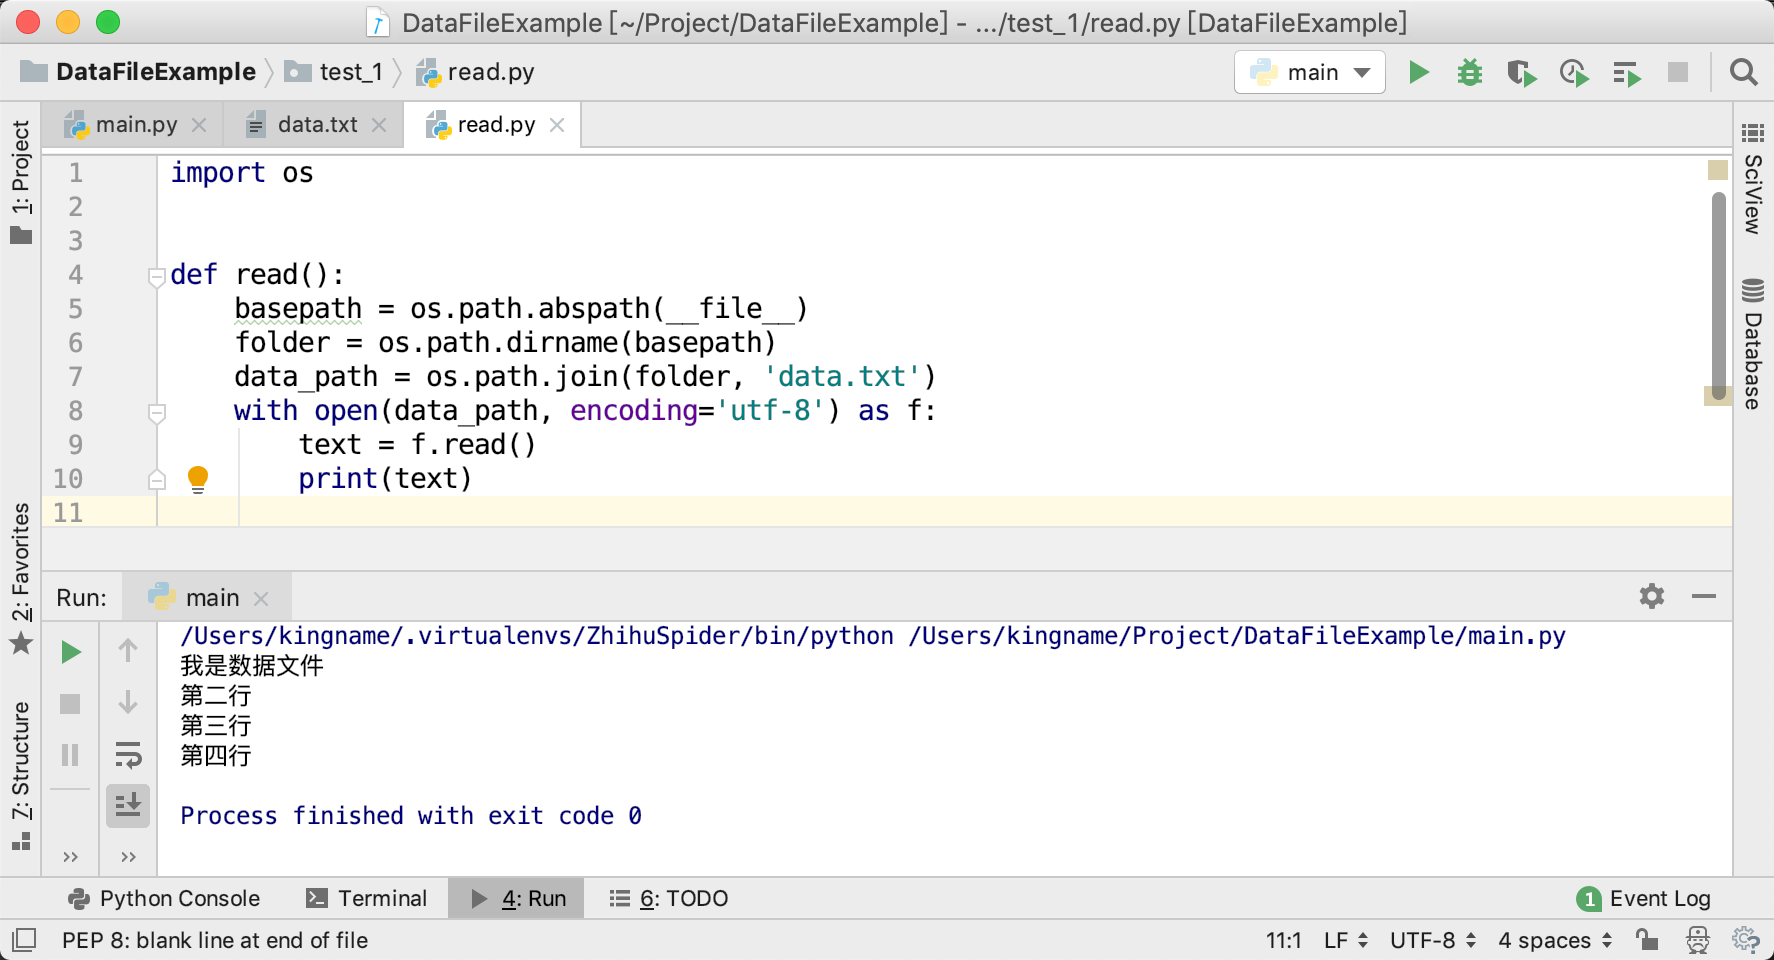The height and width of the screenshot is (960, 1774).
Task: Start debugging with the bug icon
Action: click(1469, 72)
